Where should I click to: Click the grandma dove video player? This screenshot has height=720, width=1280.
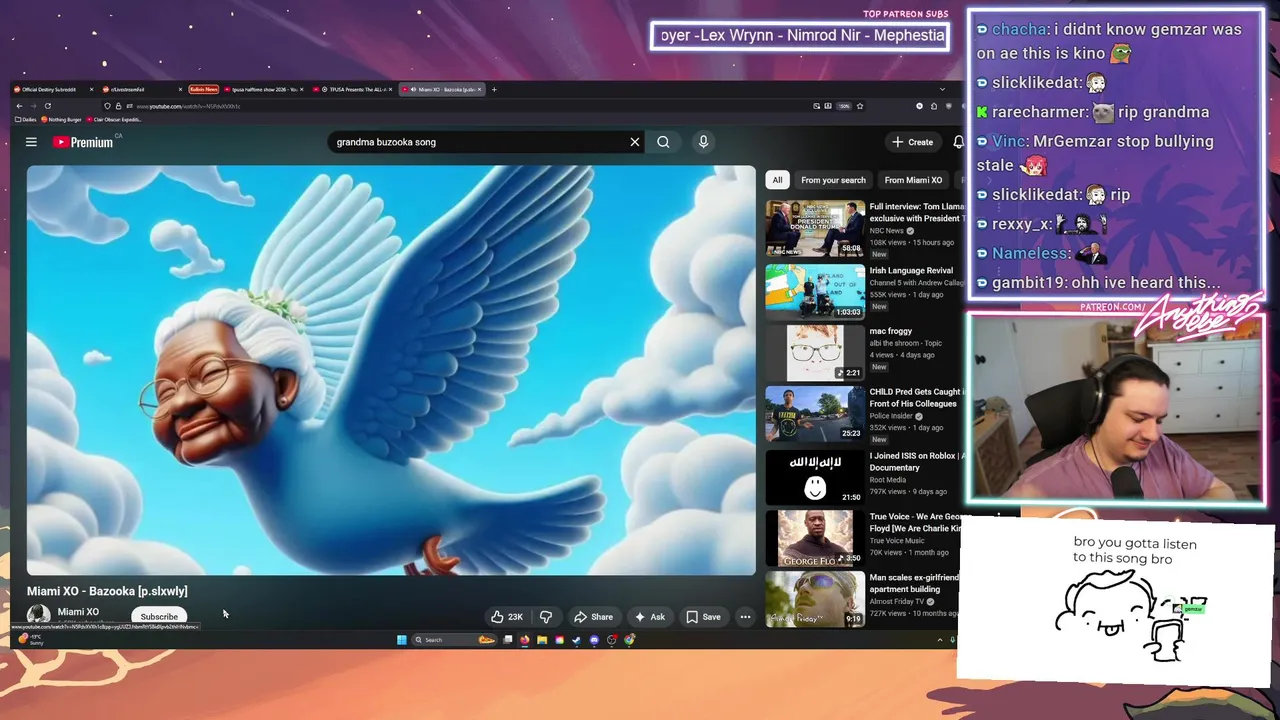click(391, 370)
